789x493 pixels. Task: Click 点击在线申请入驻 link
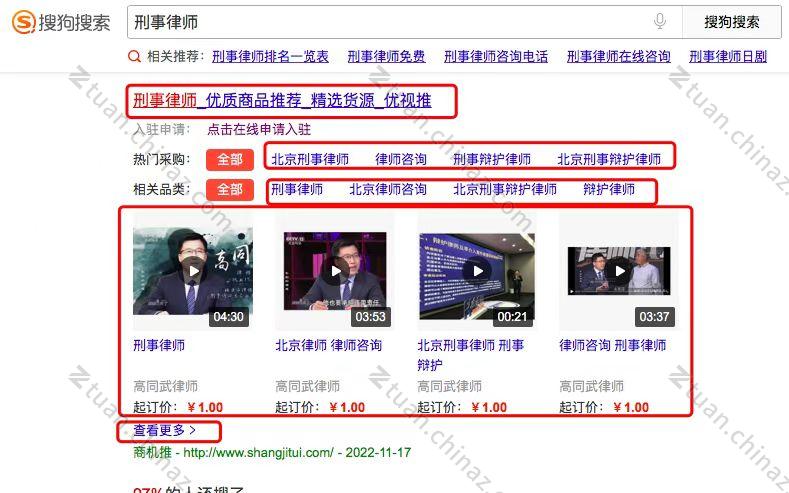pos(259,129)
